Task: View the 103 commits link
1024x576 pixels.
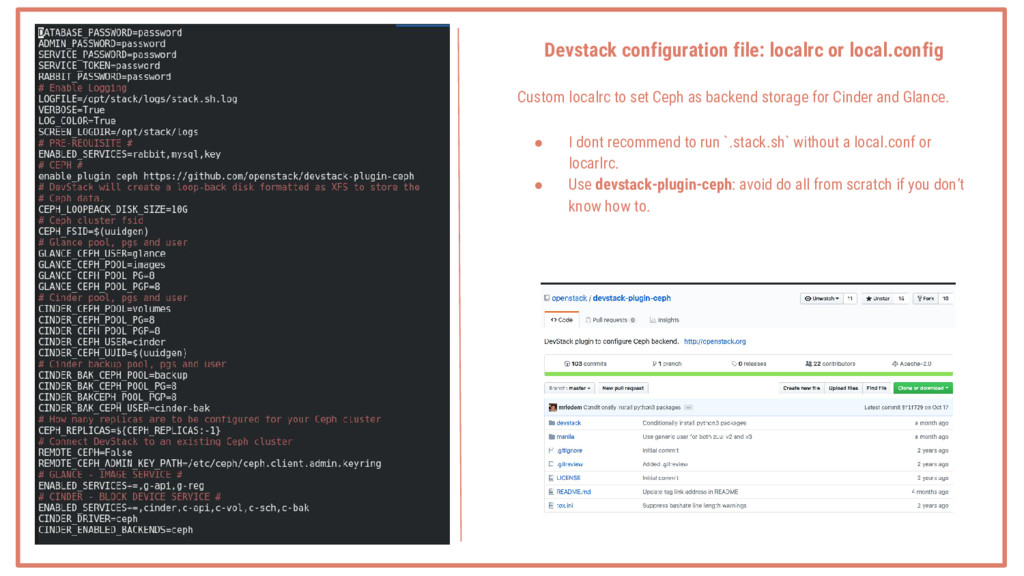Action: [x=586, y=364]
